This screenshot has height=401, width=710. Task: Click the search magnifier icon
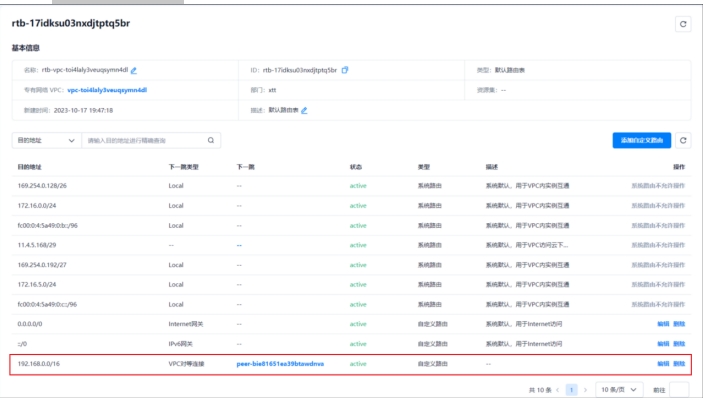[211, 140]
